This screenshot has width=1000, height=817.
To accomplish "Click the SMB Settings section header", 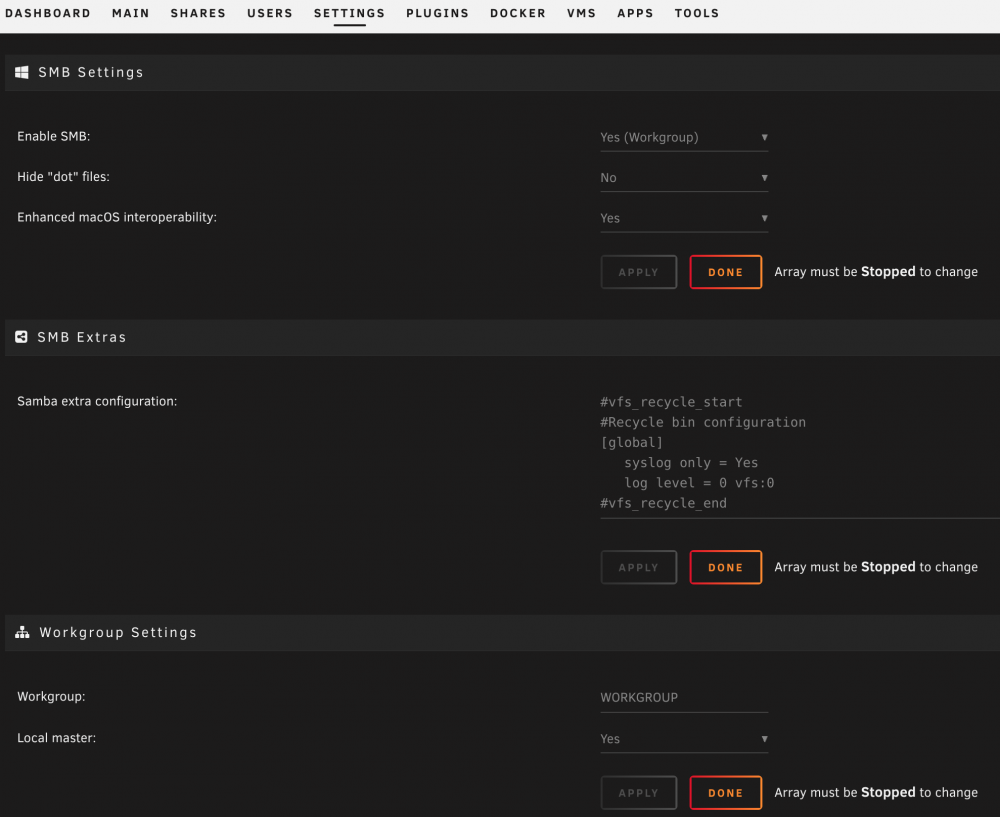I will (x=503, y=72).
